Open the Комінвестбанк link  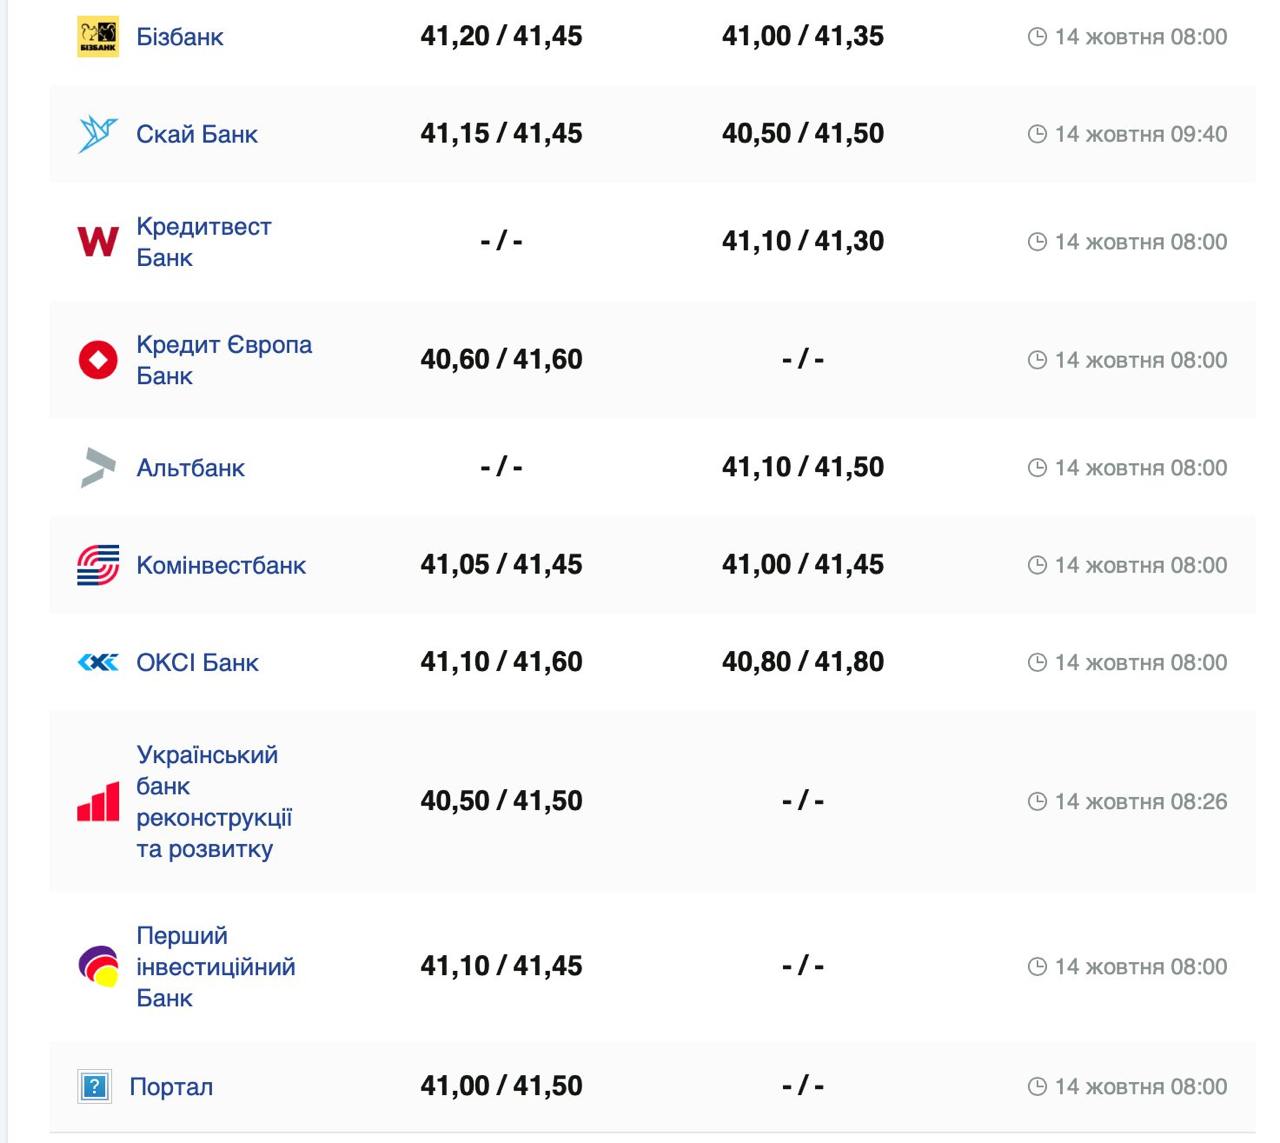221,565
